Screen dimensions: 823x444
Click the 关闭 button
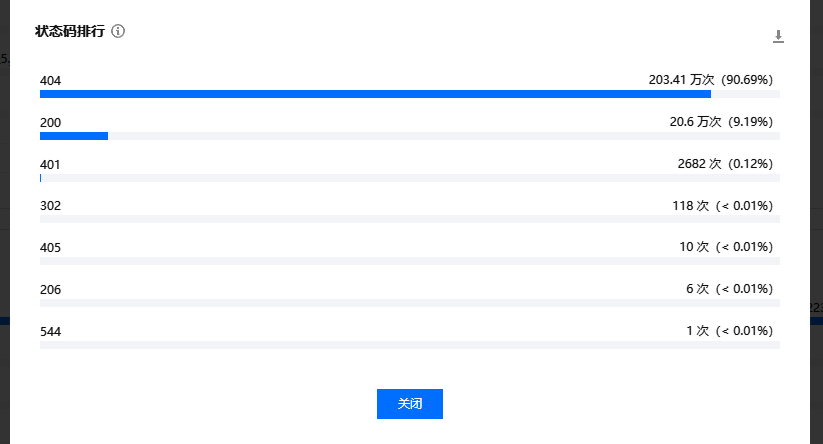[409, 404]
